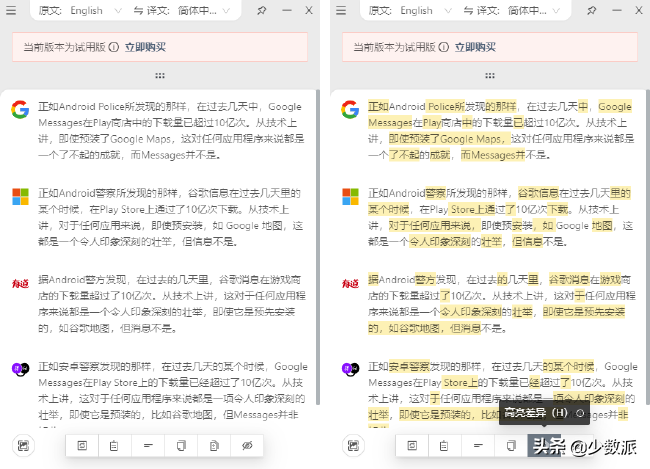Click the dotted drag handle in right window

pyautogui.click(x=490, y=75)
